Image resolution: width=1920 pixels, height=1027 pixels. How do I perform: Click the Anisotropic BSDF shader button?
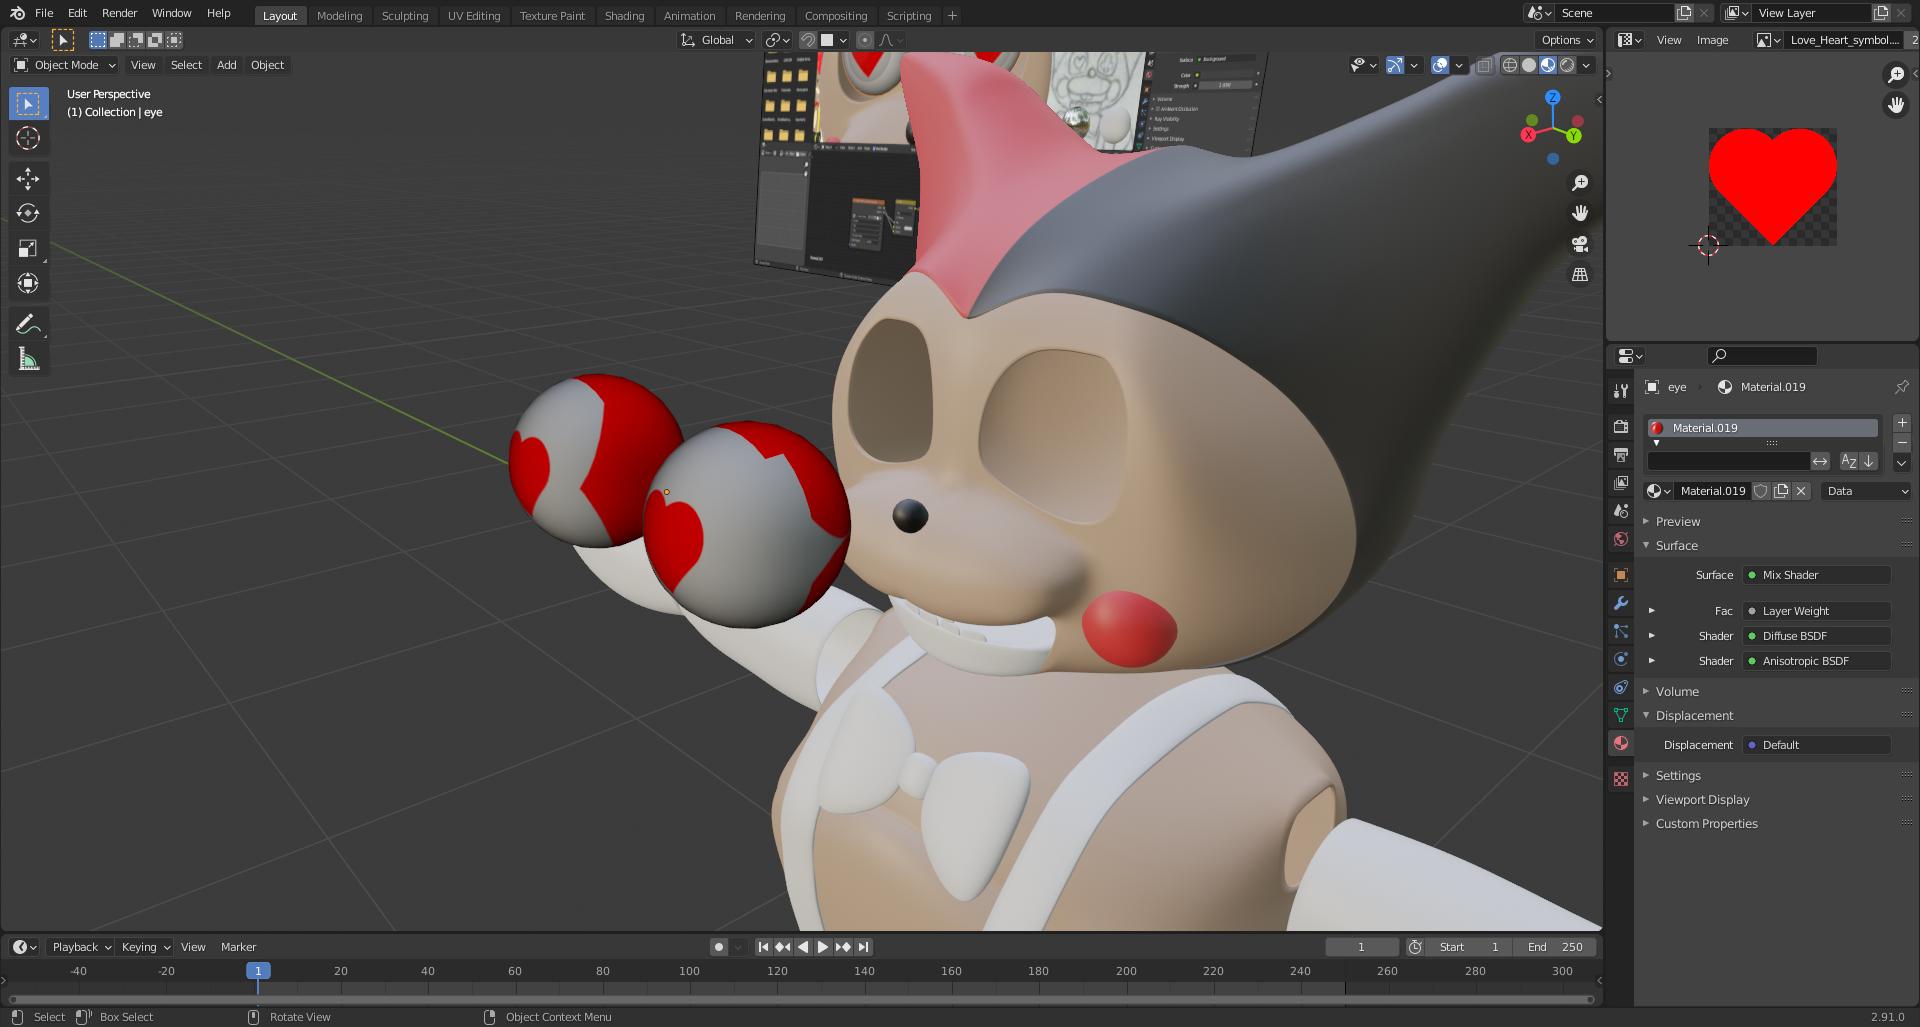click(x=1817, y=661)
